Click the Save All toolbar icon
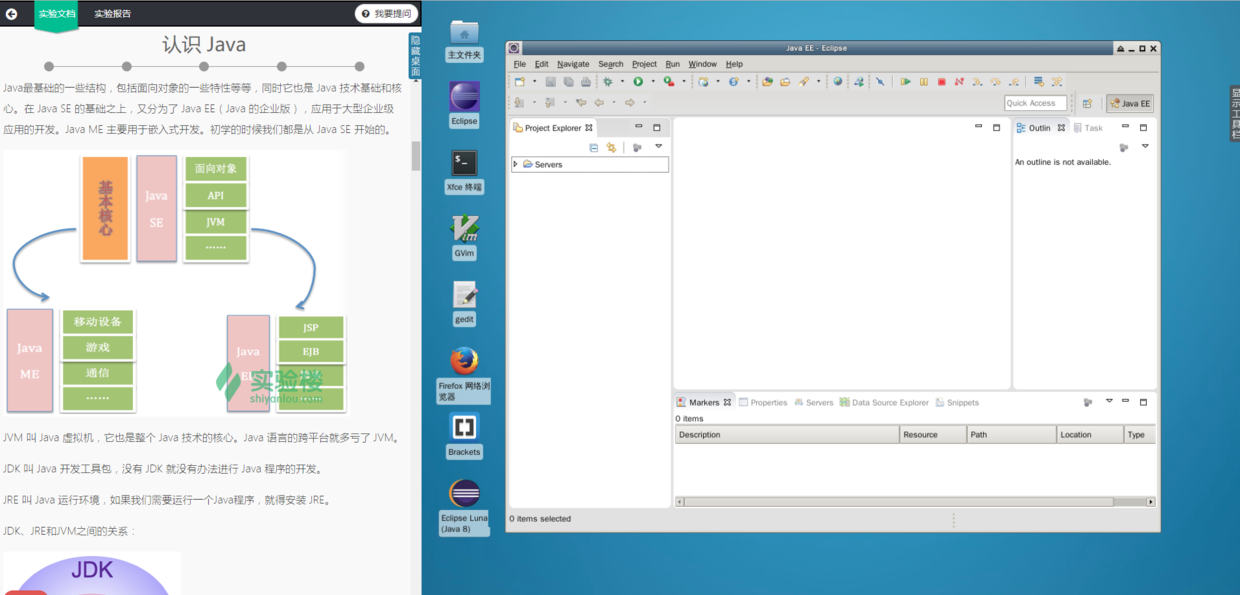 (x=568, y=82)
